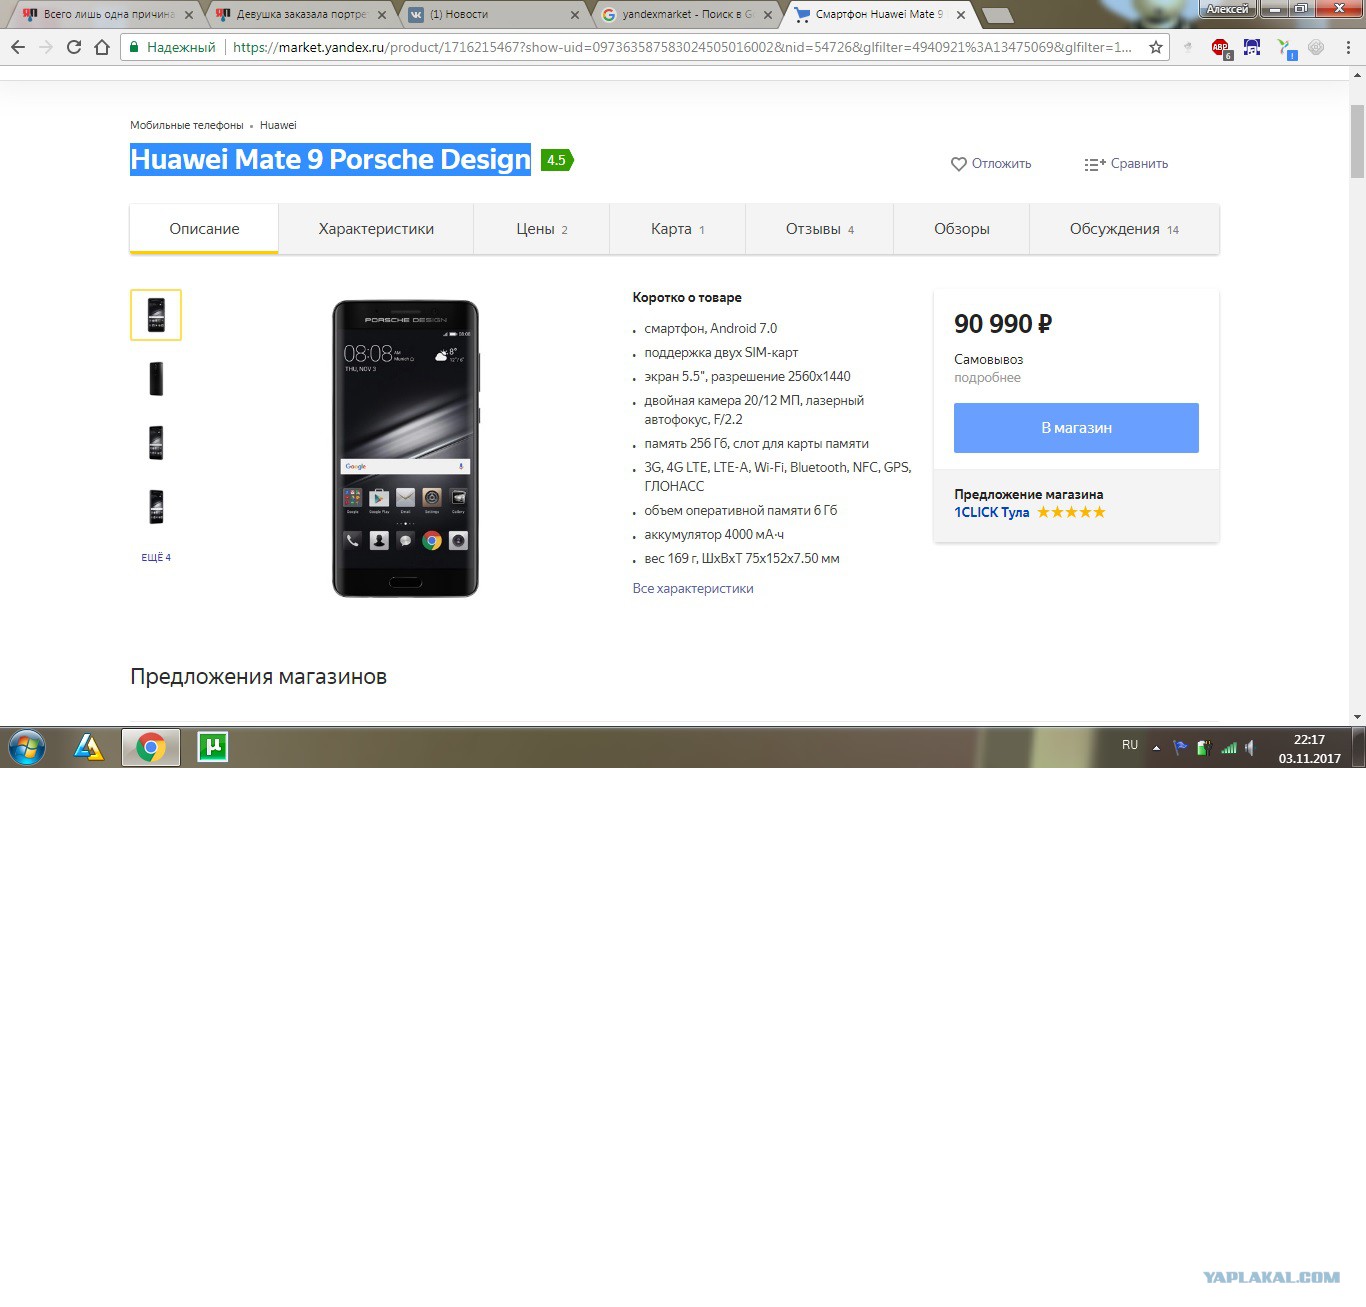Open the Chrome three-dot menu
This screenshot has height=1307, width=1366.
tap(1348, 47)
